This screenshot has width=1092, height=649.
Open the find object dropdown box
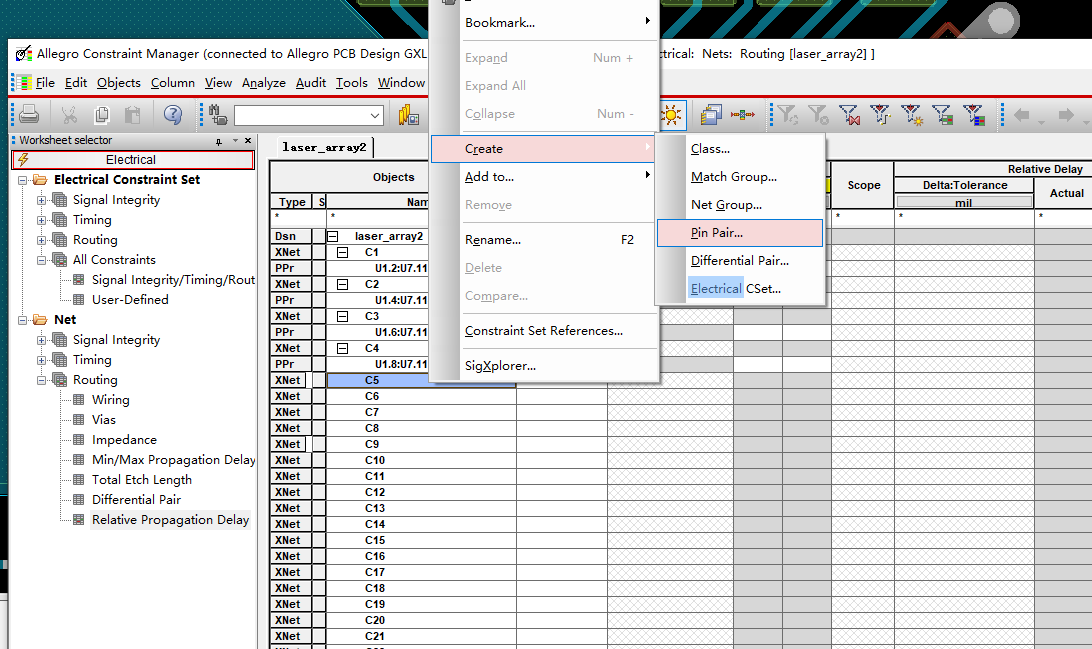click(309, 115)
